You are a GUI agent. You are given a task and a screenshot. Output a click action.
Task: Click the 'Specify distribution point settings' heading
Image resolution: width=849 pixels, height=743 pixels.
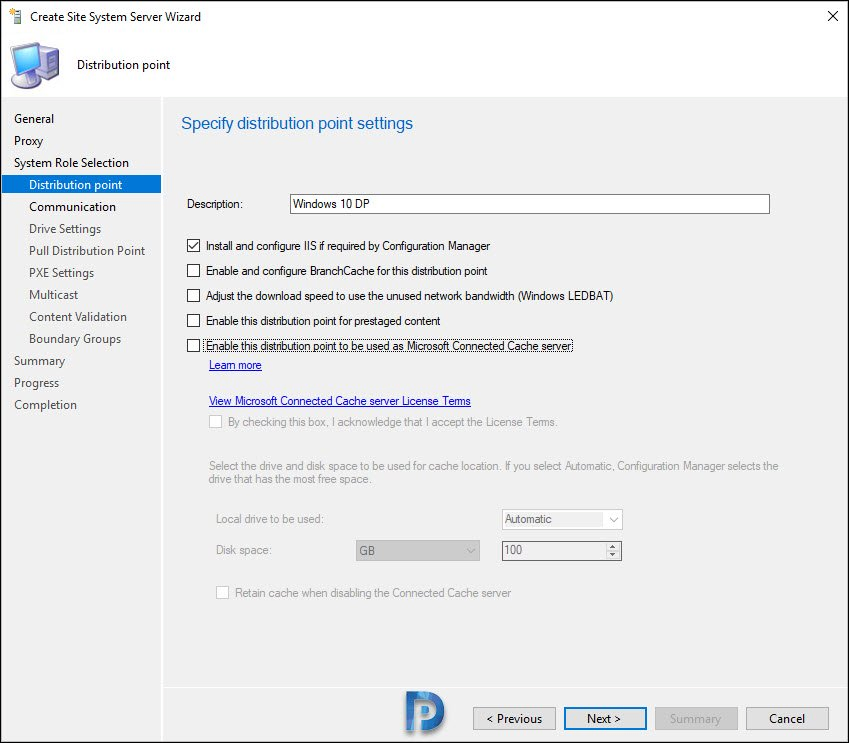[297, 123]
